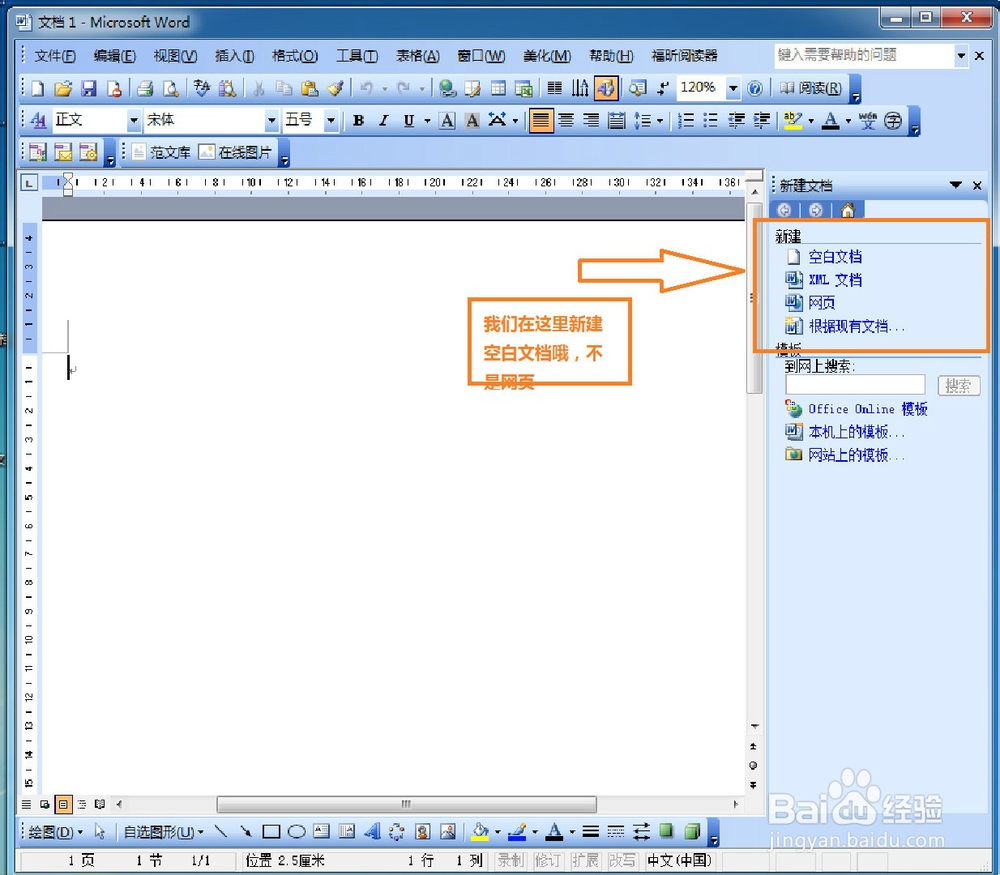Screen dimensions: 1000x875
Task: Increase indent icon
Action: [x=761, y=120]
